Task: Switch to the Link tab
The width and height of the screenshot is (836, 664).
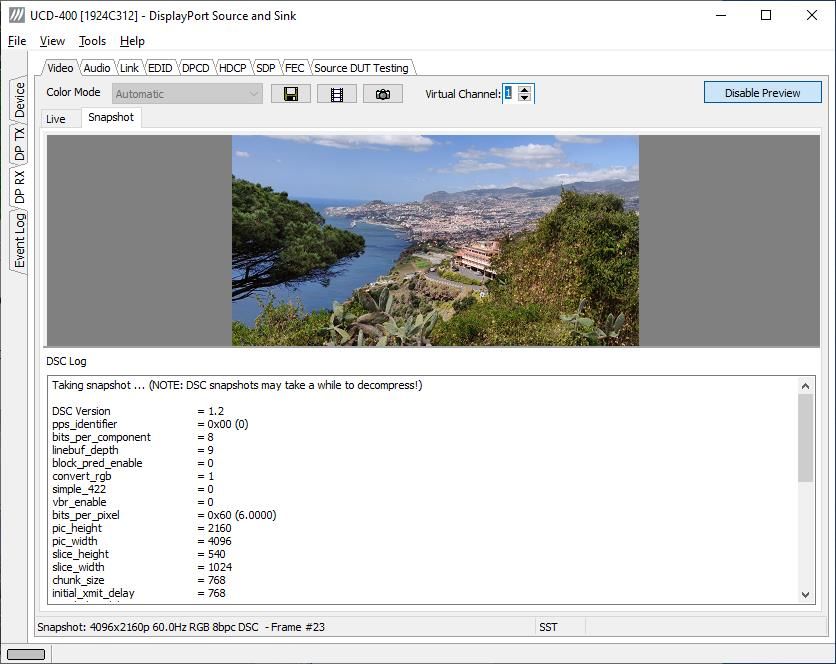Action: (129, 68)
